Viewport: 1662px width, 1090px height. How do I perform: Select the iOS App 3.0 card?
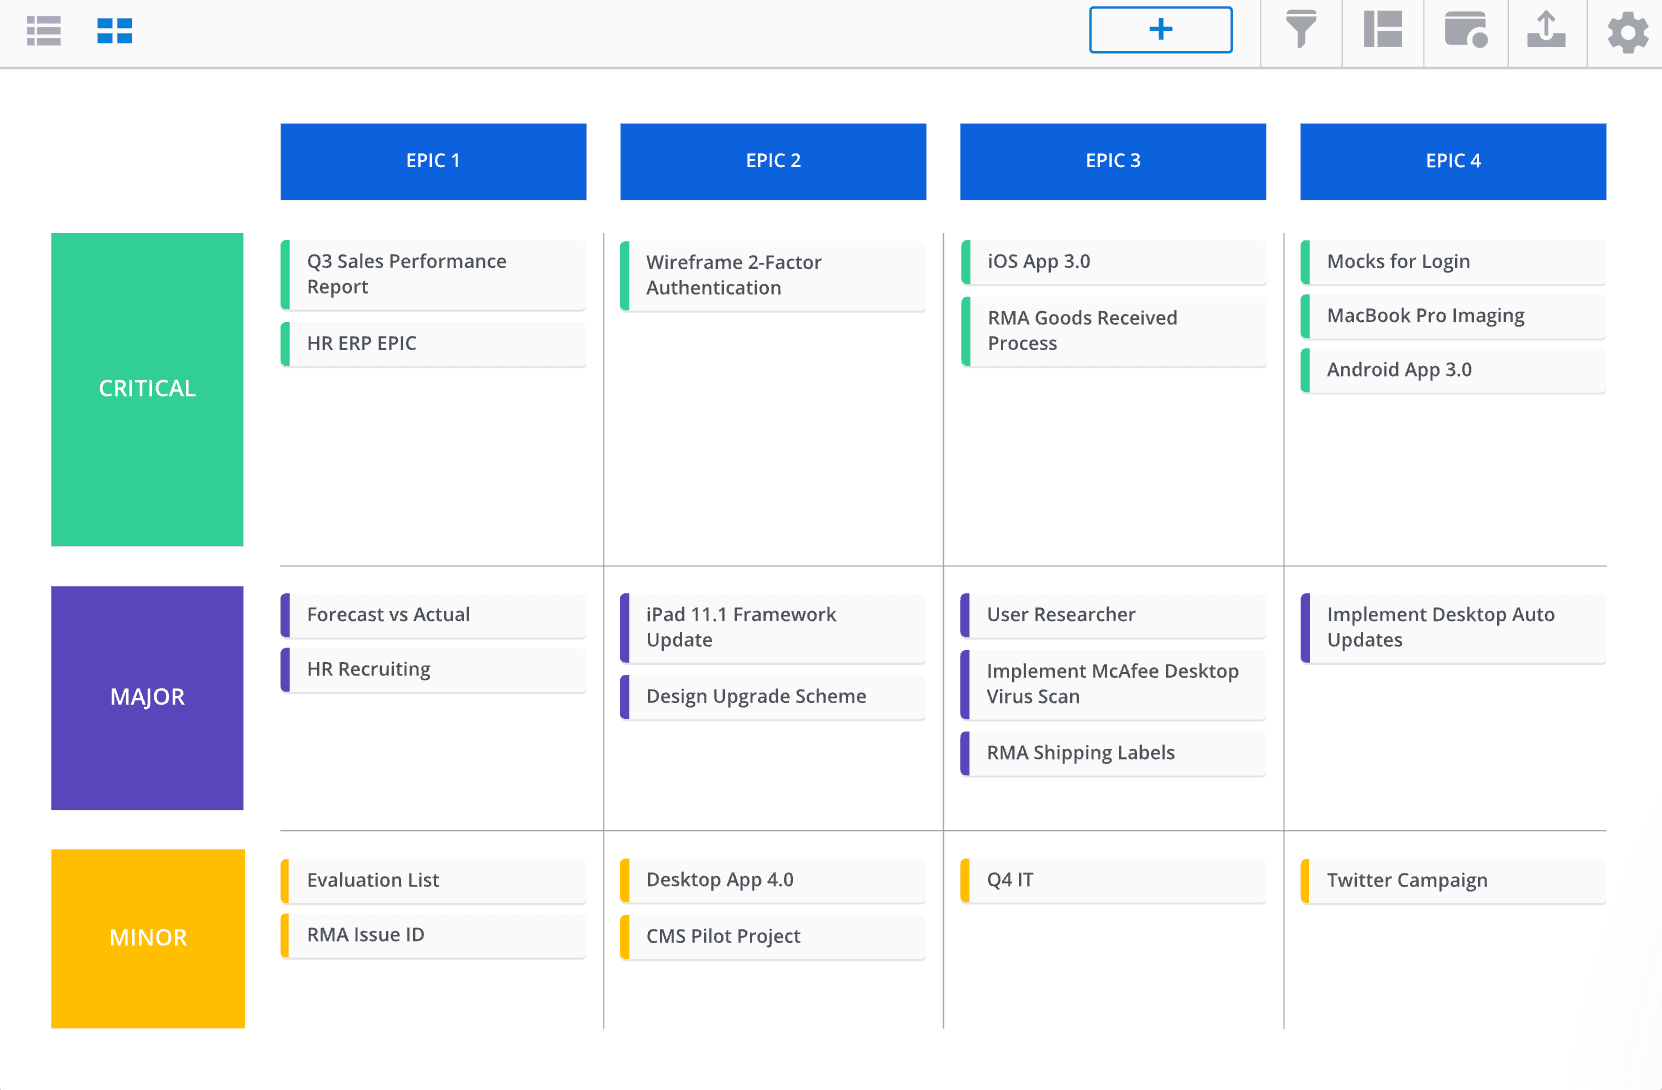pyautogui.click(x=1113, y=262)
